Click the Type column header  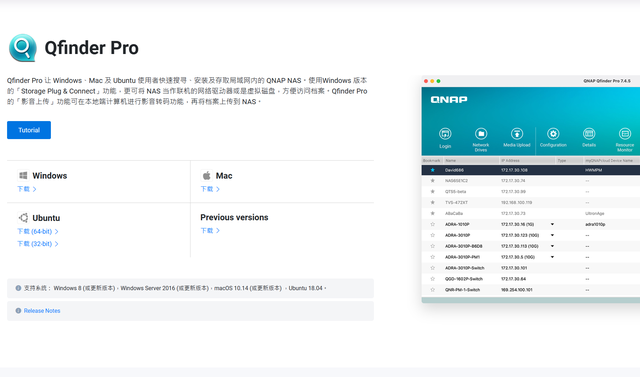click(569, 161)
